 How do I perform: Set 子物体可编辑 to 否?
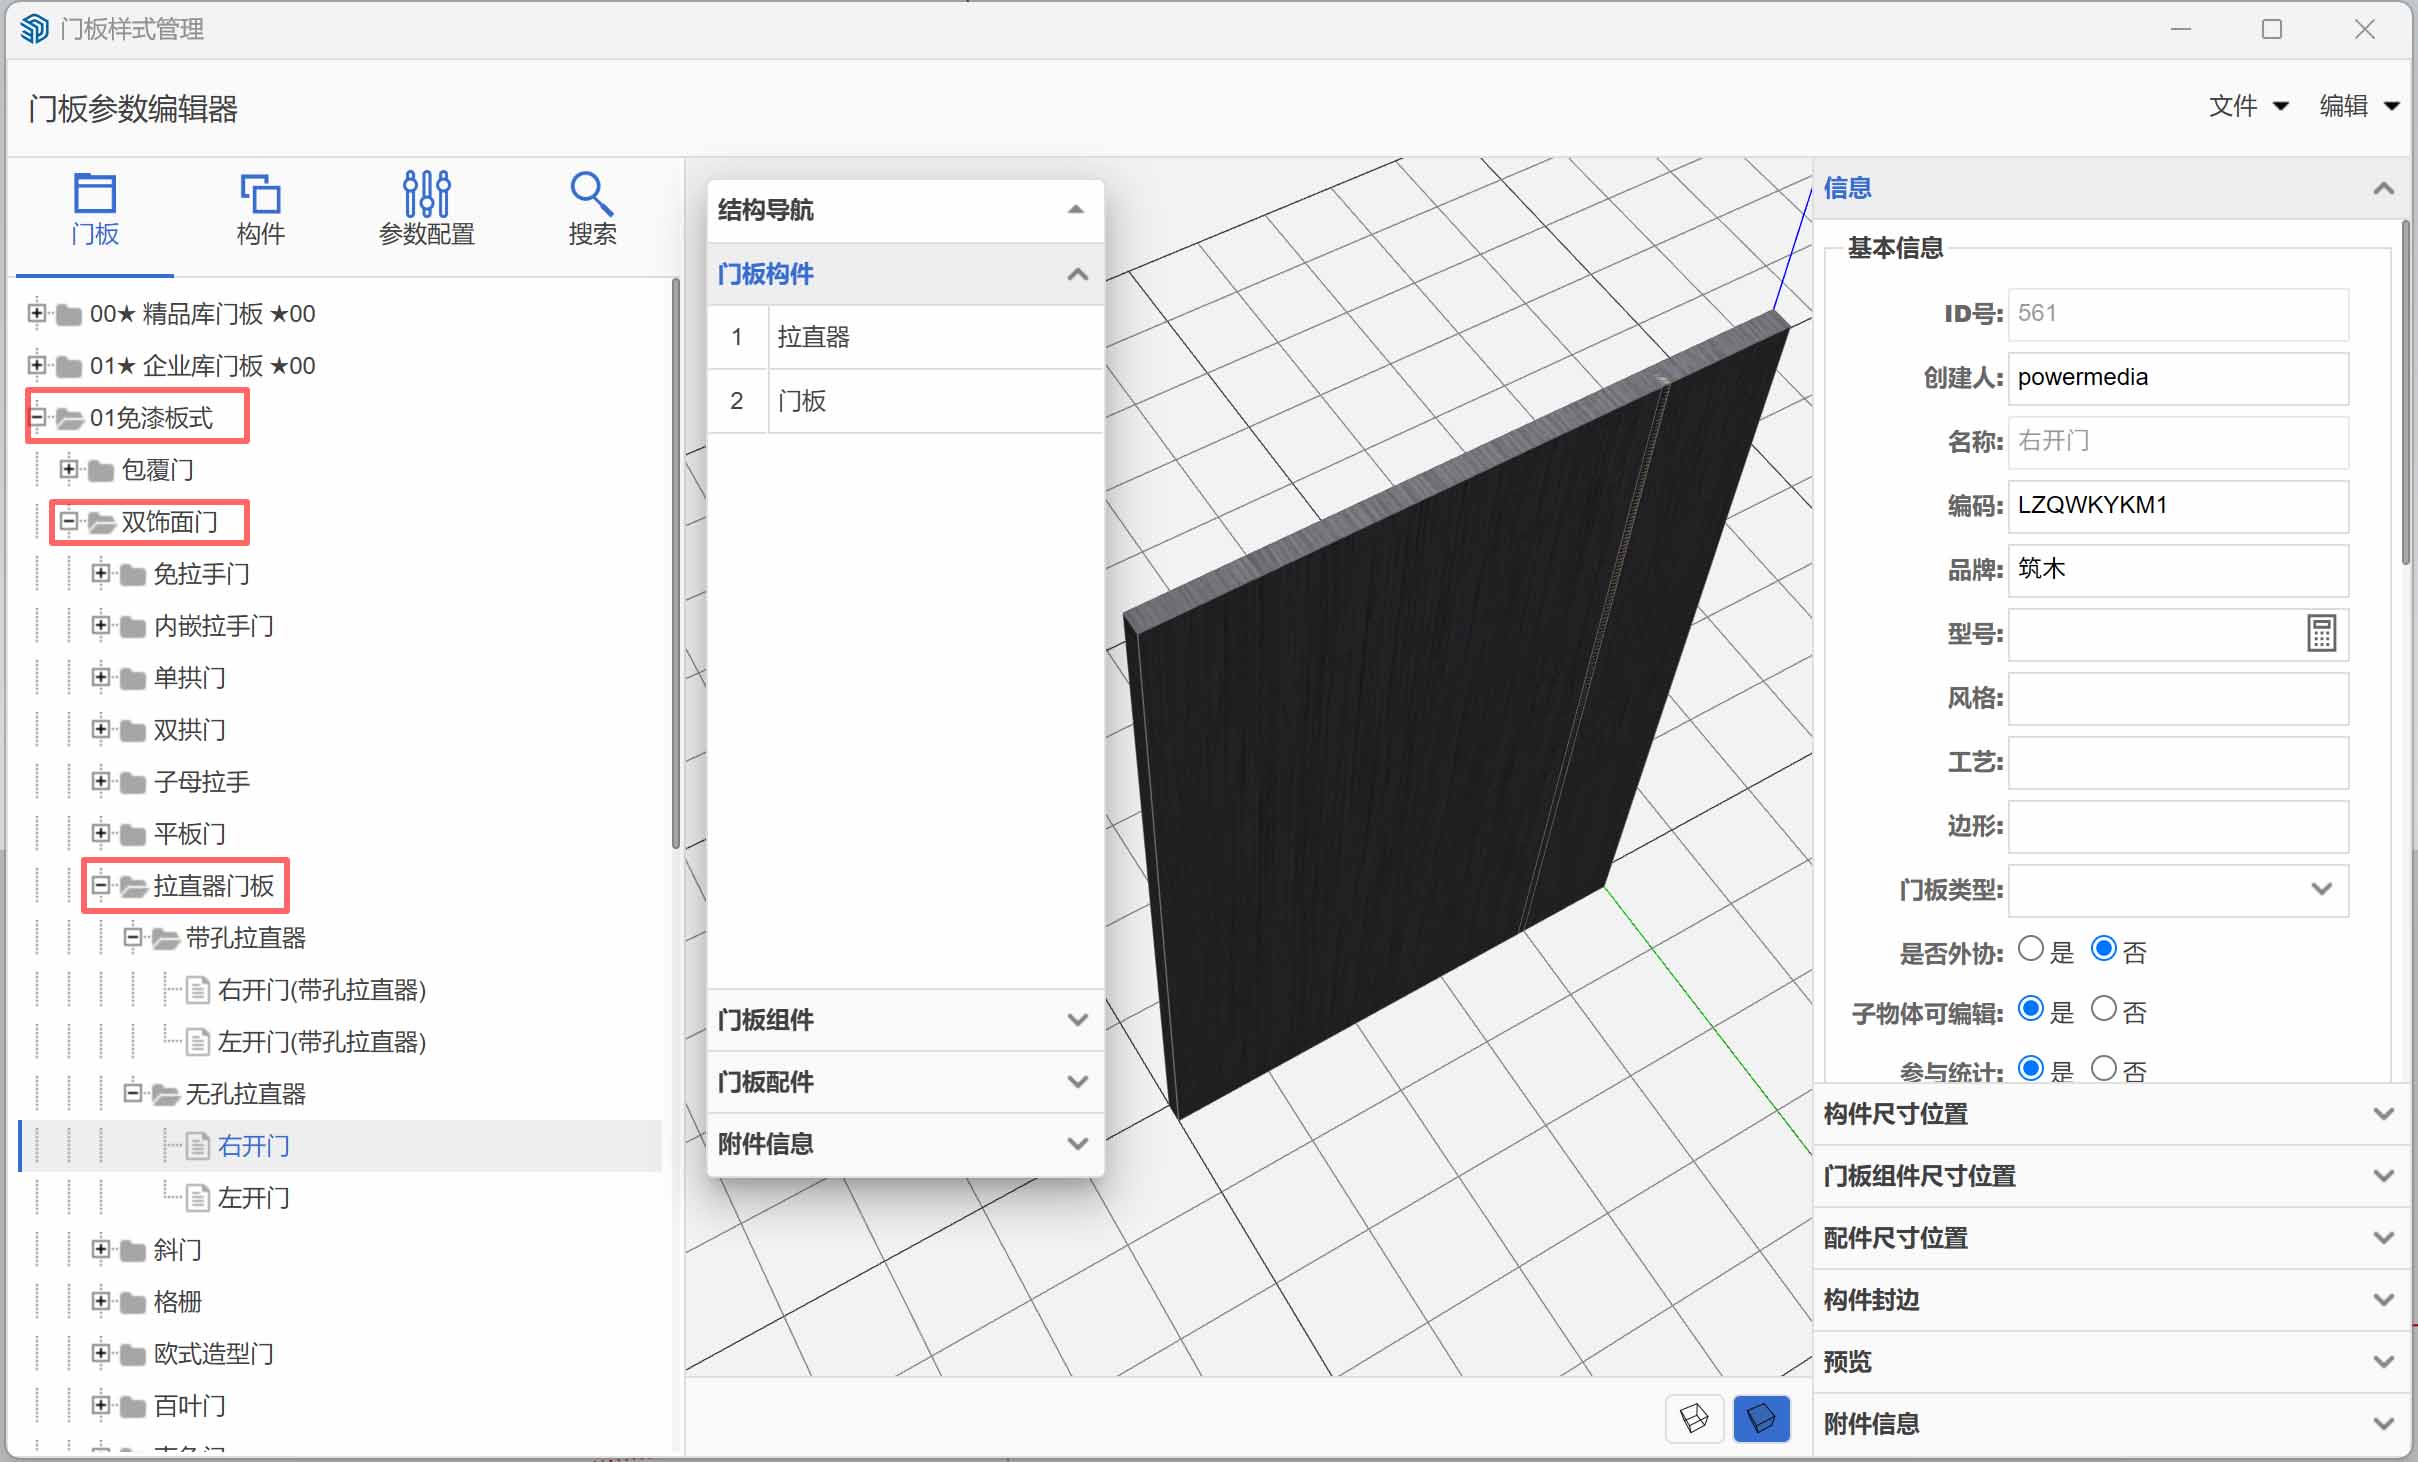(2104, 1009)
